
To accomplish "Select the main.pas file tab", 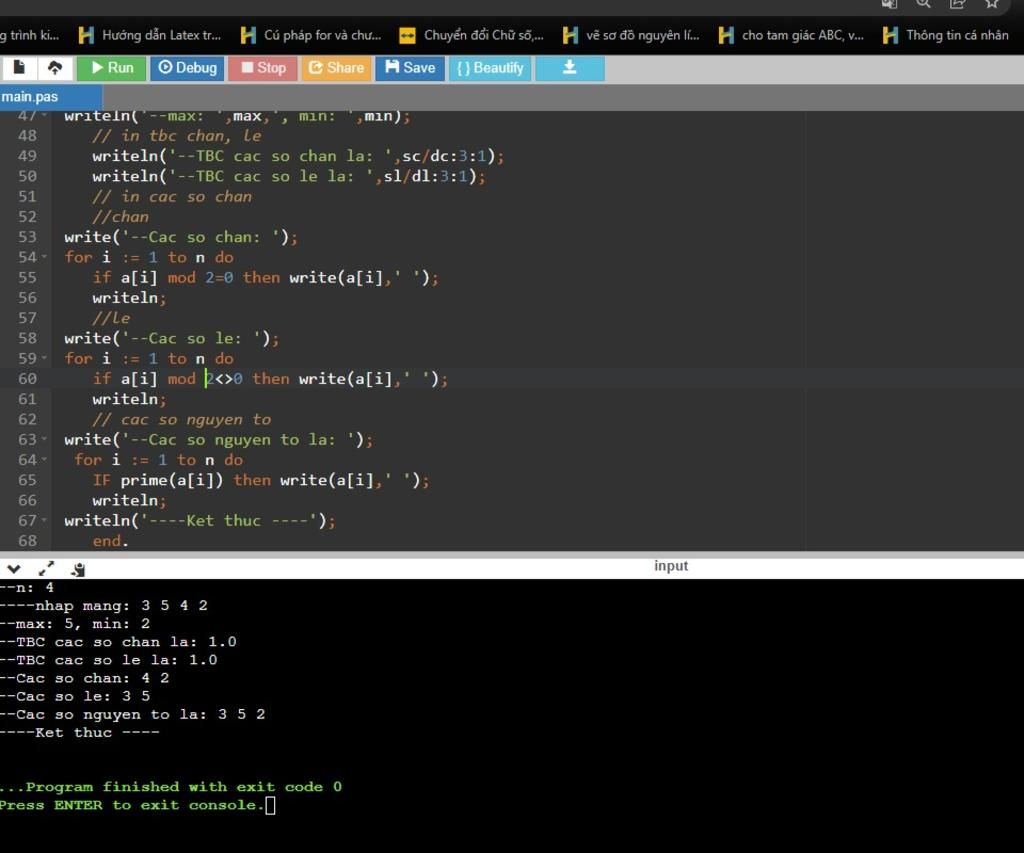I will [50, 97].
